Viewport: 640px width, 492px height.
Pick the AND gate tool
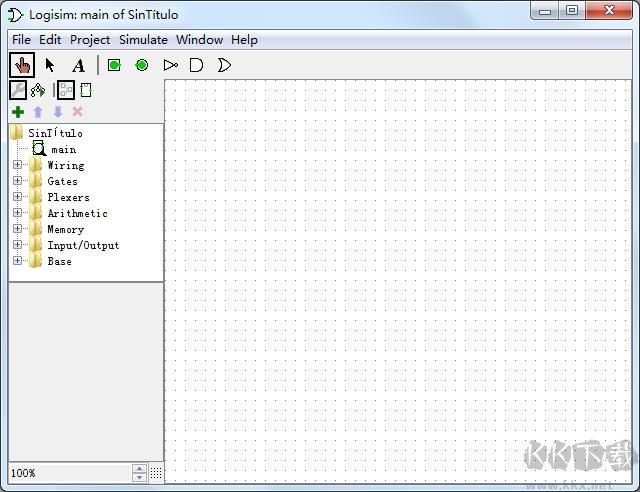(197, 65)
